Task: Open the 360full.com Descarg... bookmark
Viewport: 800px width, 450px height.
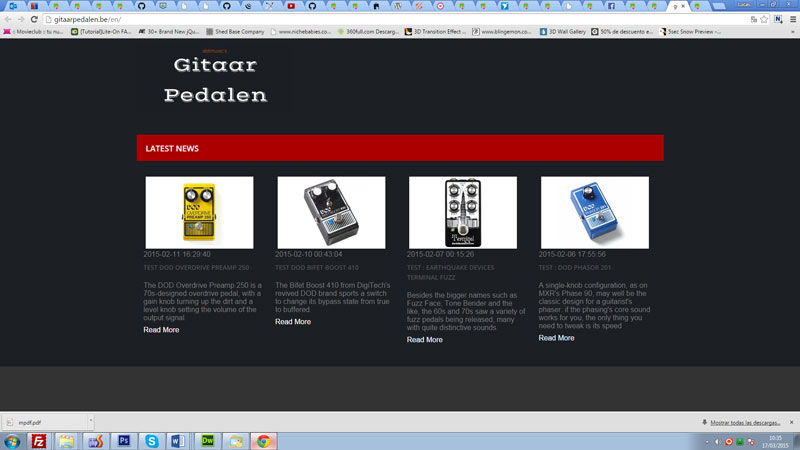Action: pyautogui.click(x=368, y=32)
